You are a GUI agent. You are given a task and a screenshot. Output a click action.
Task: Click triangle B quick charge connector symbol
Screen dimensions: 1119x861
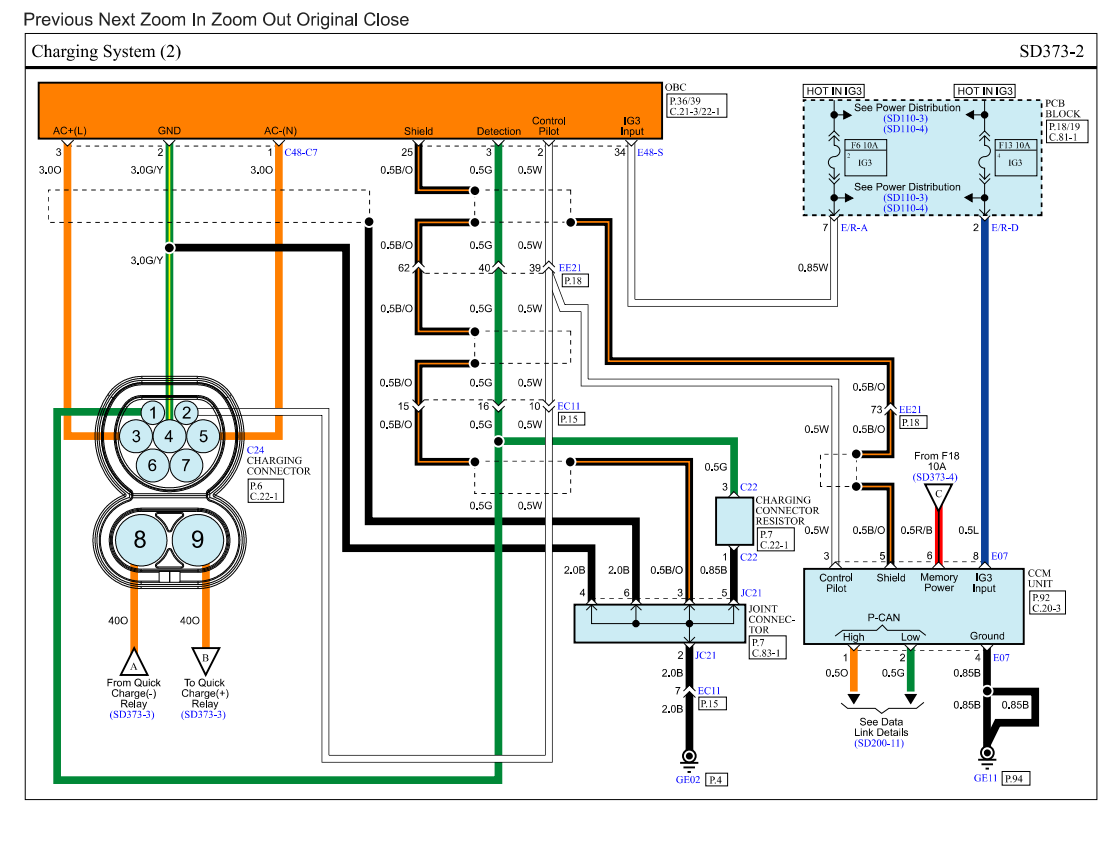(x=205, y=661)
